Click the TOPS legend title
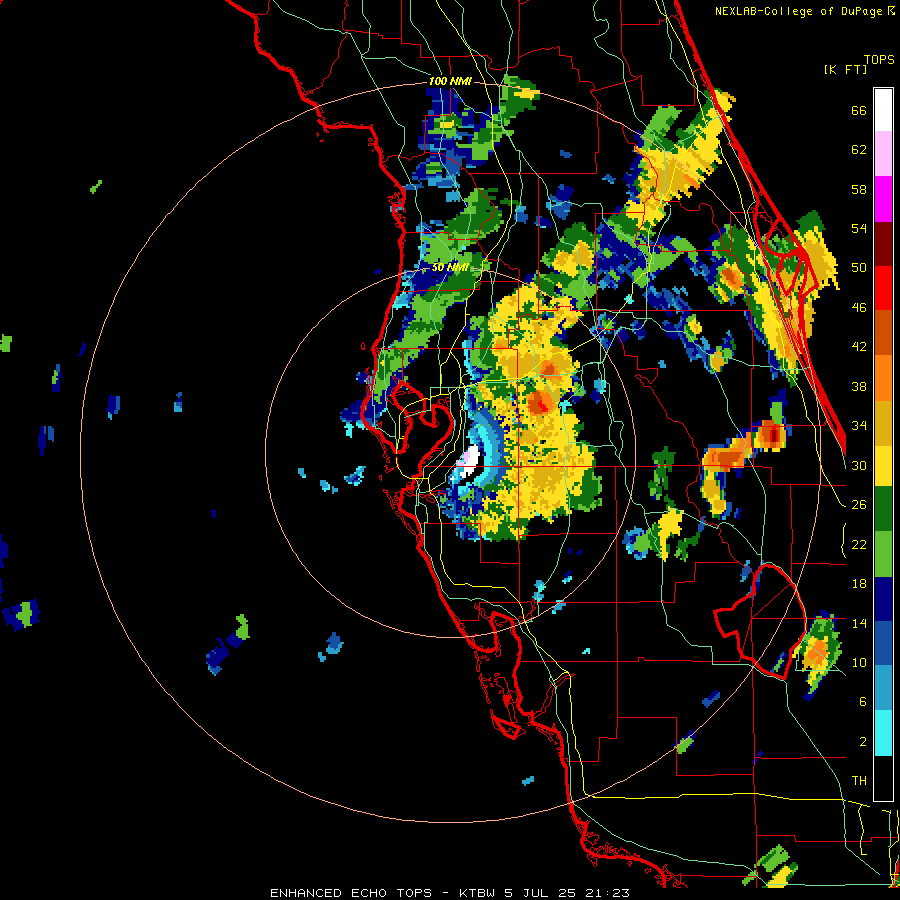This screenshot has height=900, width=900. pos(879,59)
